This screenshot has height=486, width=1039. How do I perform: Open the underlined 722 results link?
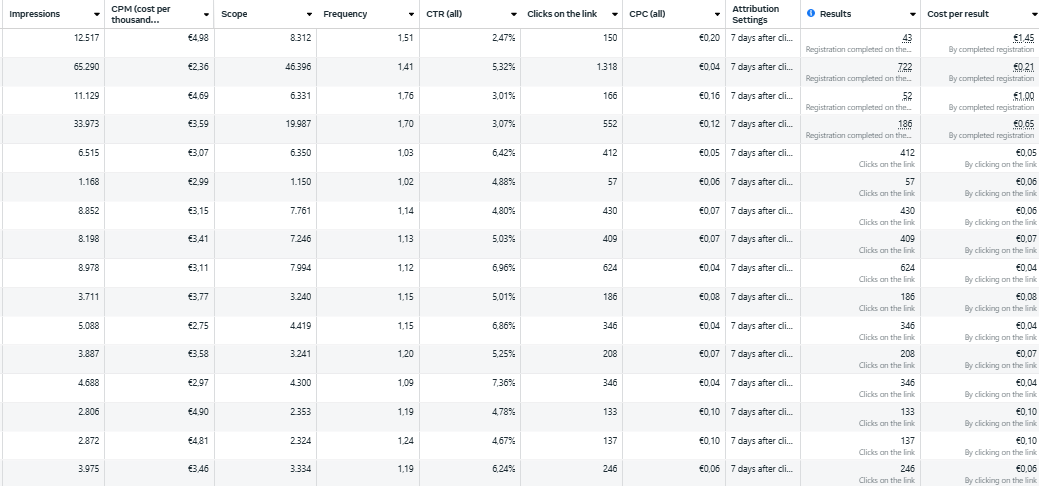904,66
